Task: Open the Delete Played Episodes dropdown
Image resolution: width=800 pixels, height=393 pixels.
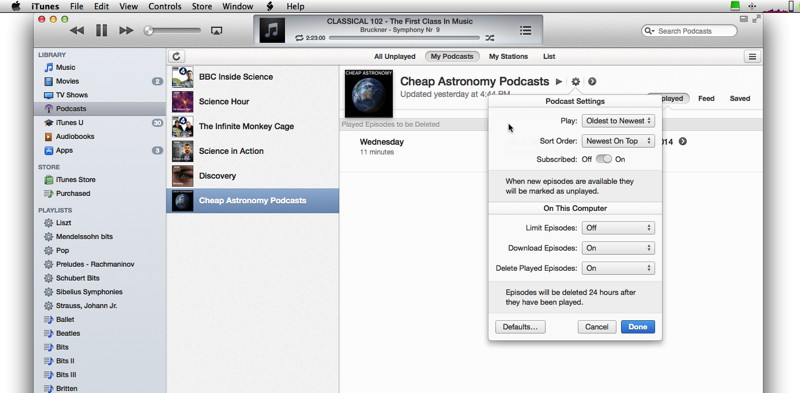Action: click(618, 268)
